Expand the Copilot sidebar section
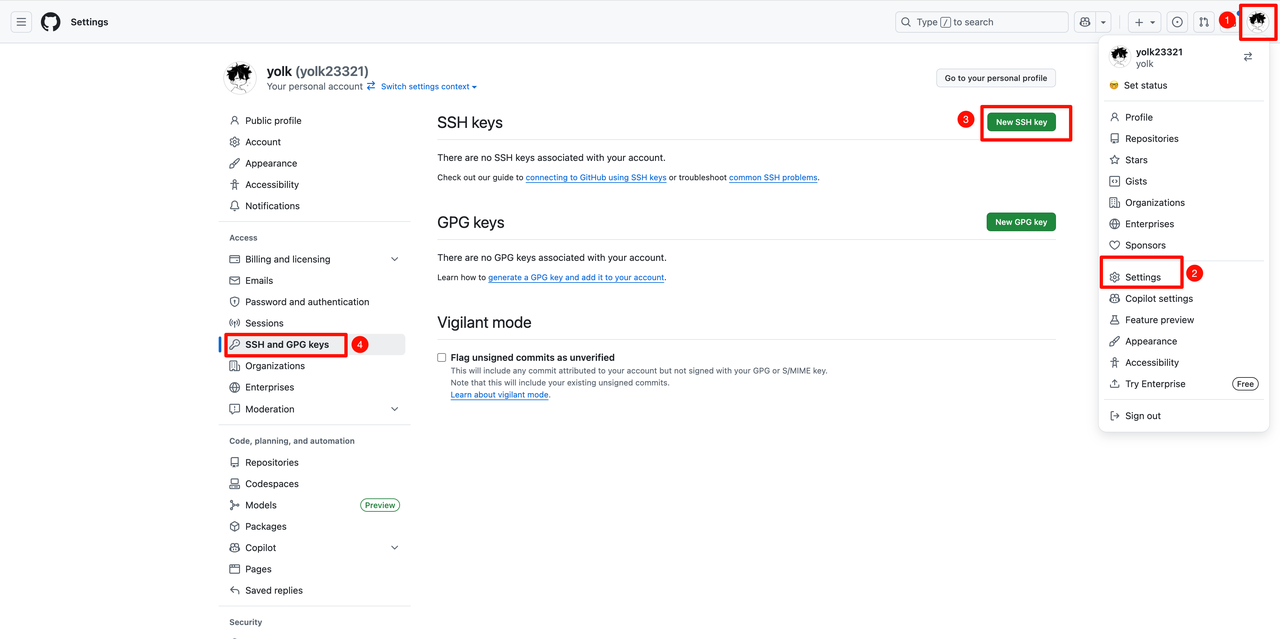1280x639 pixels. tap(394, 548)
